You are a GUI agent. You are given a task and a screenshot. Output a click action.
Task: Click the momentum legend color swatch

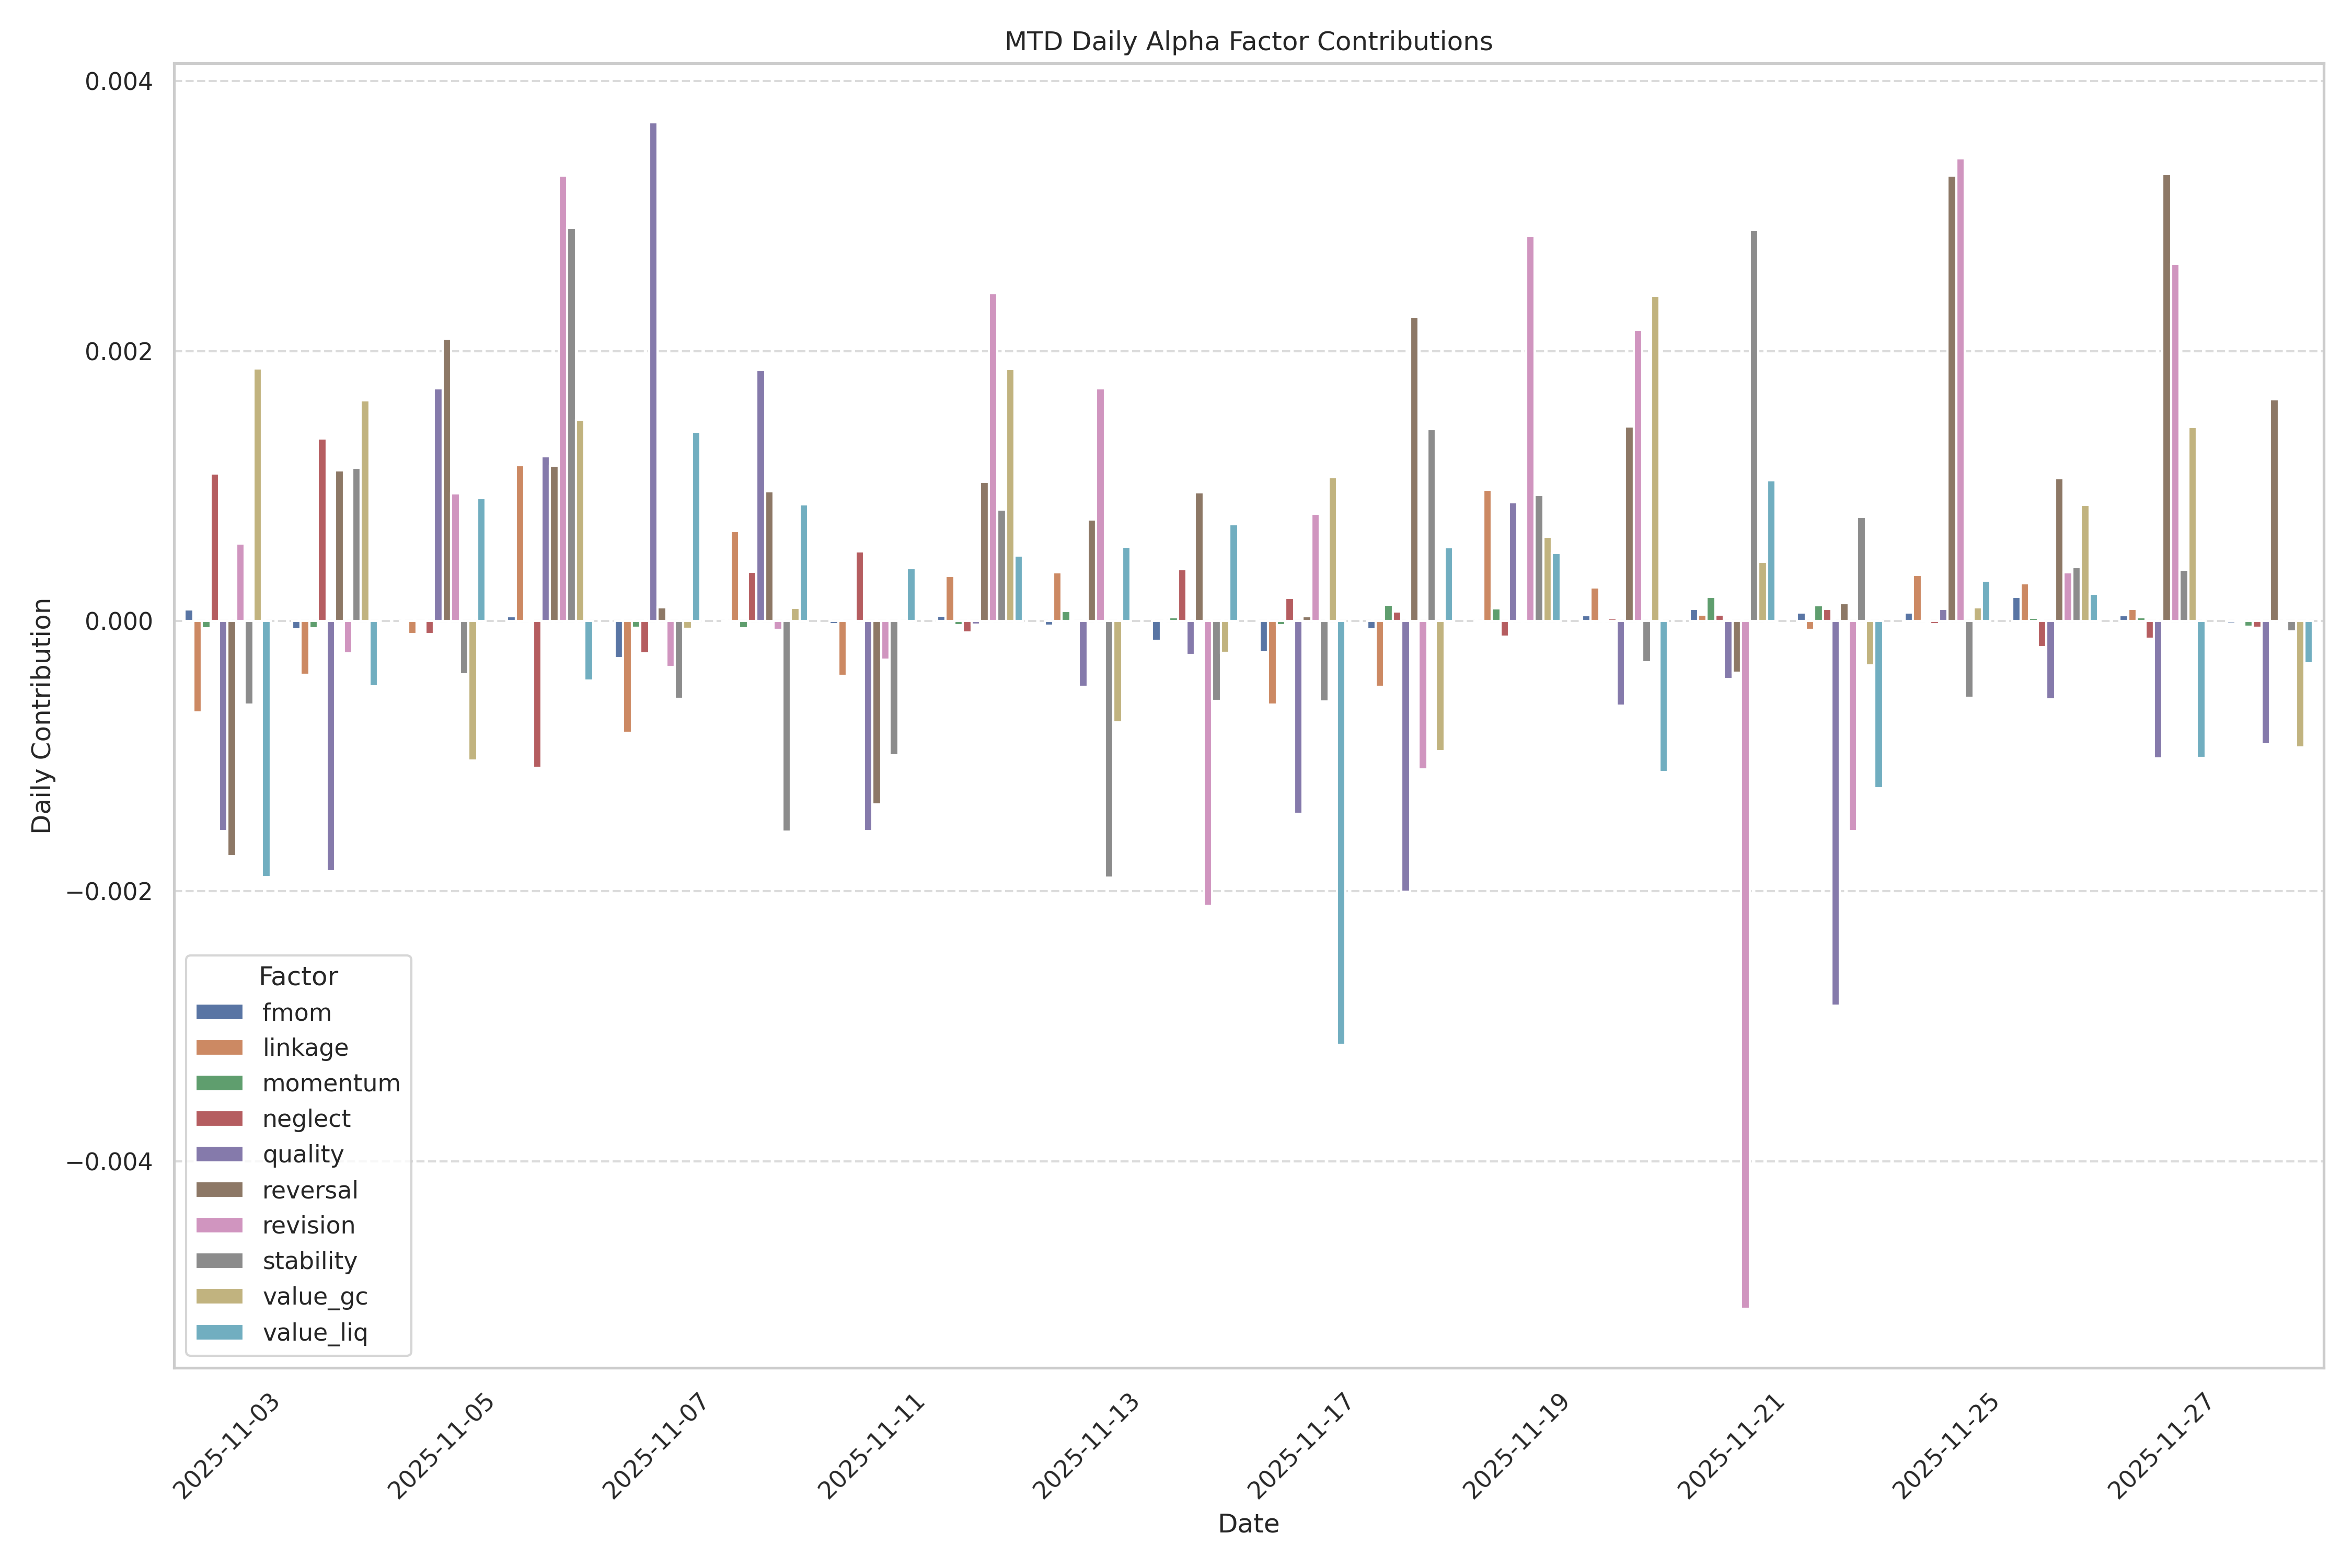click(219, 1083)
